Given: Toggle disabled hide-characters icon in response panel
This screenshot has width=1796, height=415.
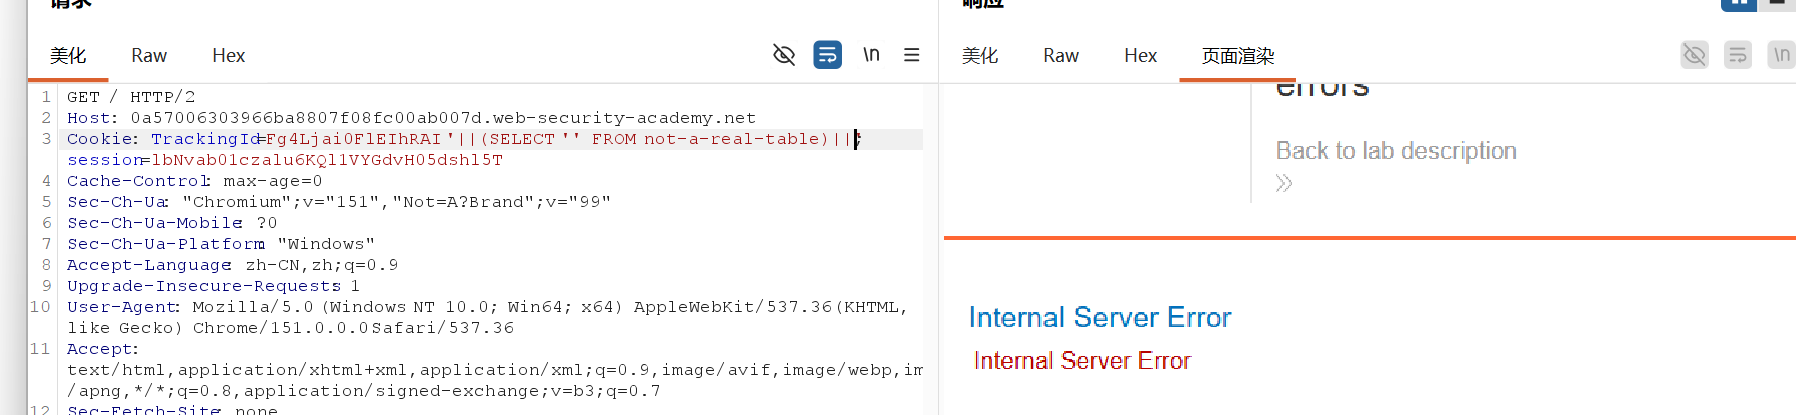Looking at the screenshot, I should tap(1695, 55).
